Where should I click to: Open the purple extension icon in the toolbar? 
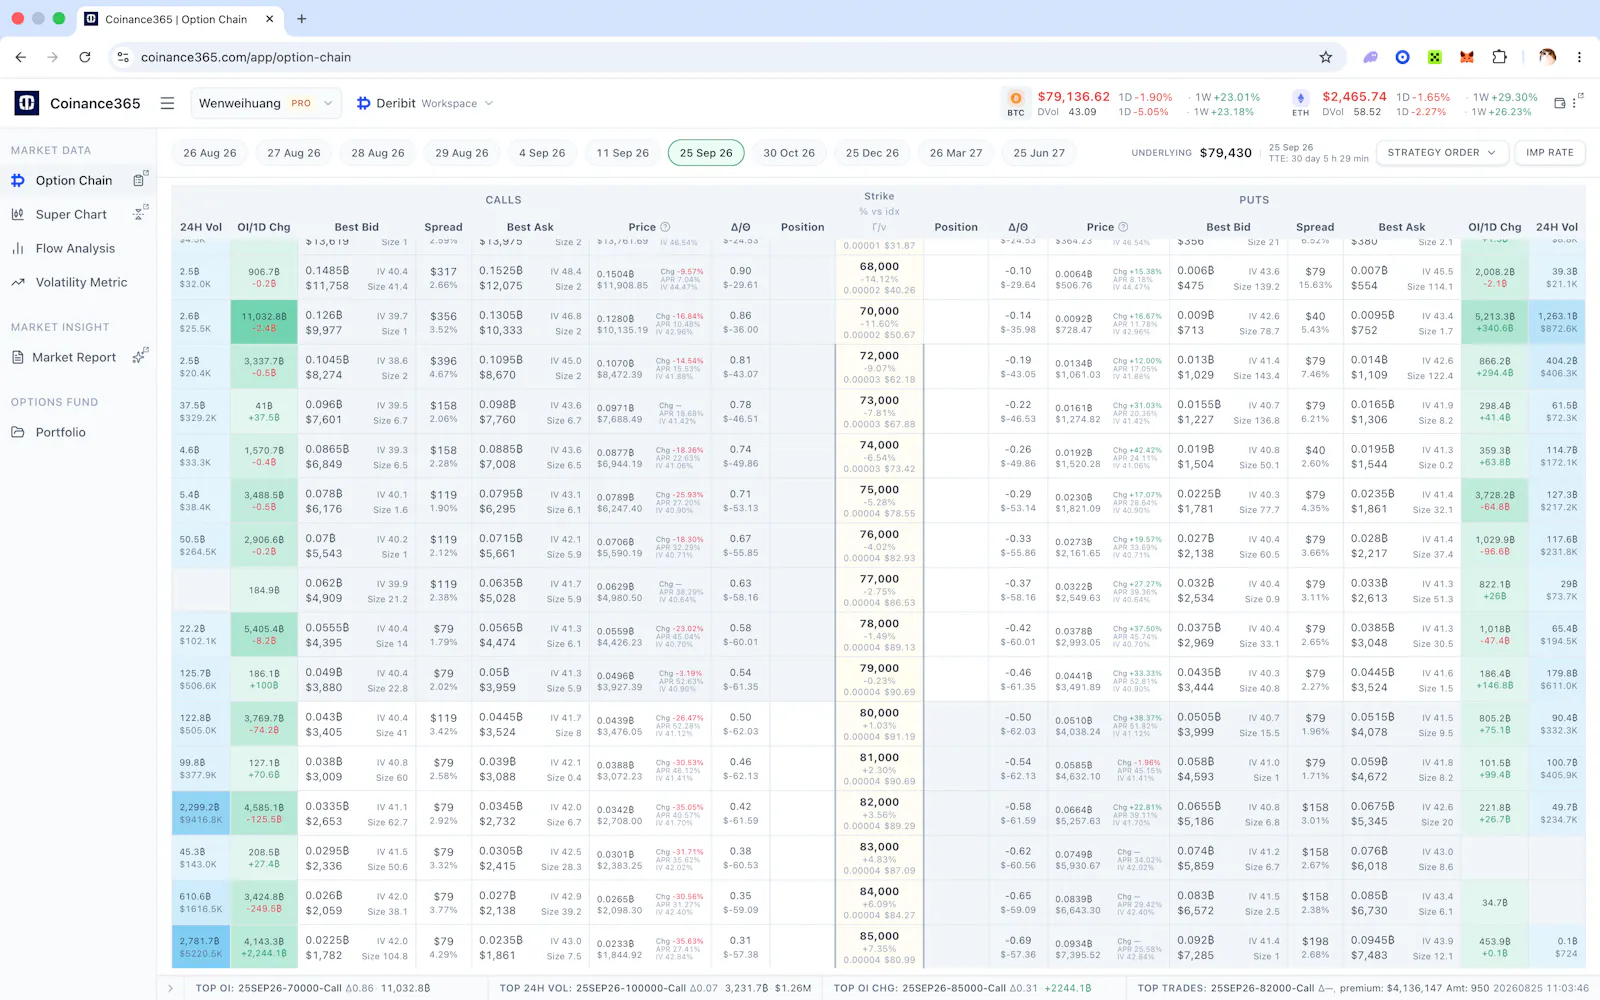coord(1371,57)
